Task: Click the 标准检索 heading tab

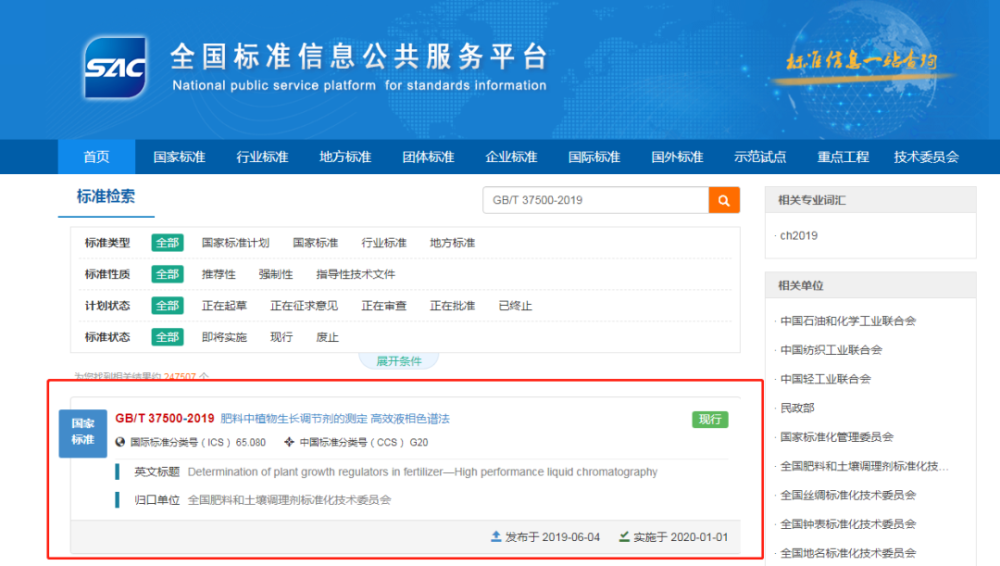Action: coord(106,197)
